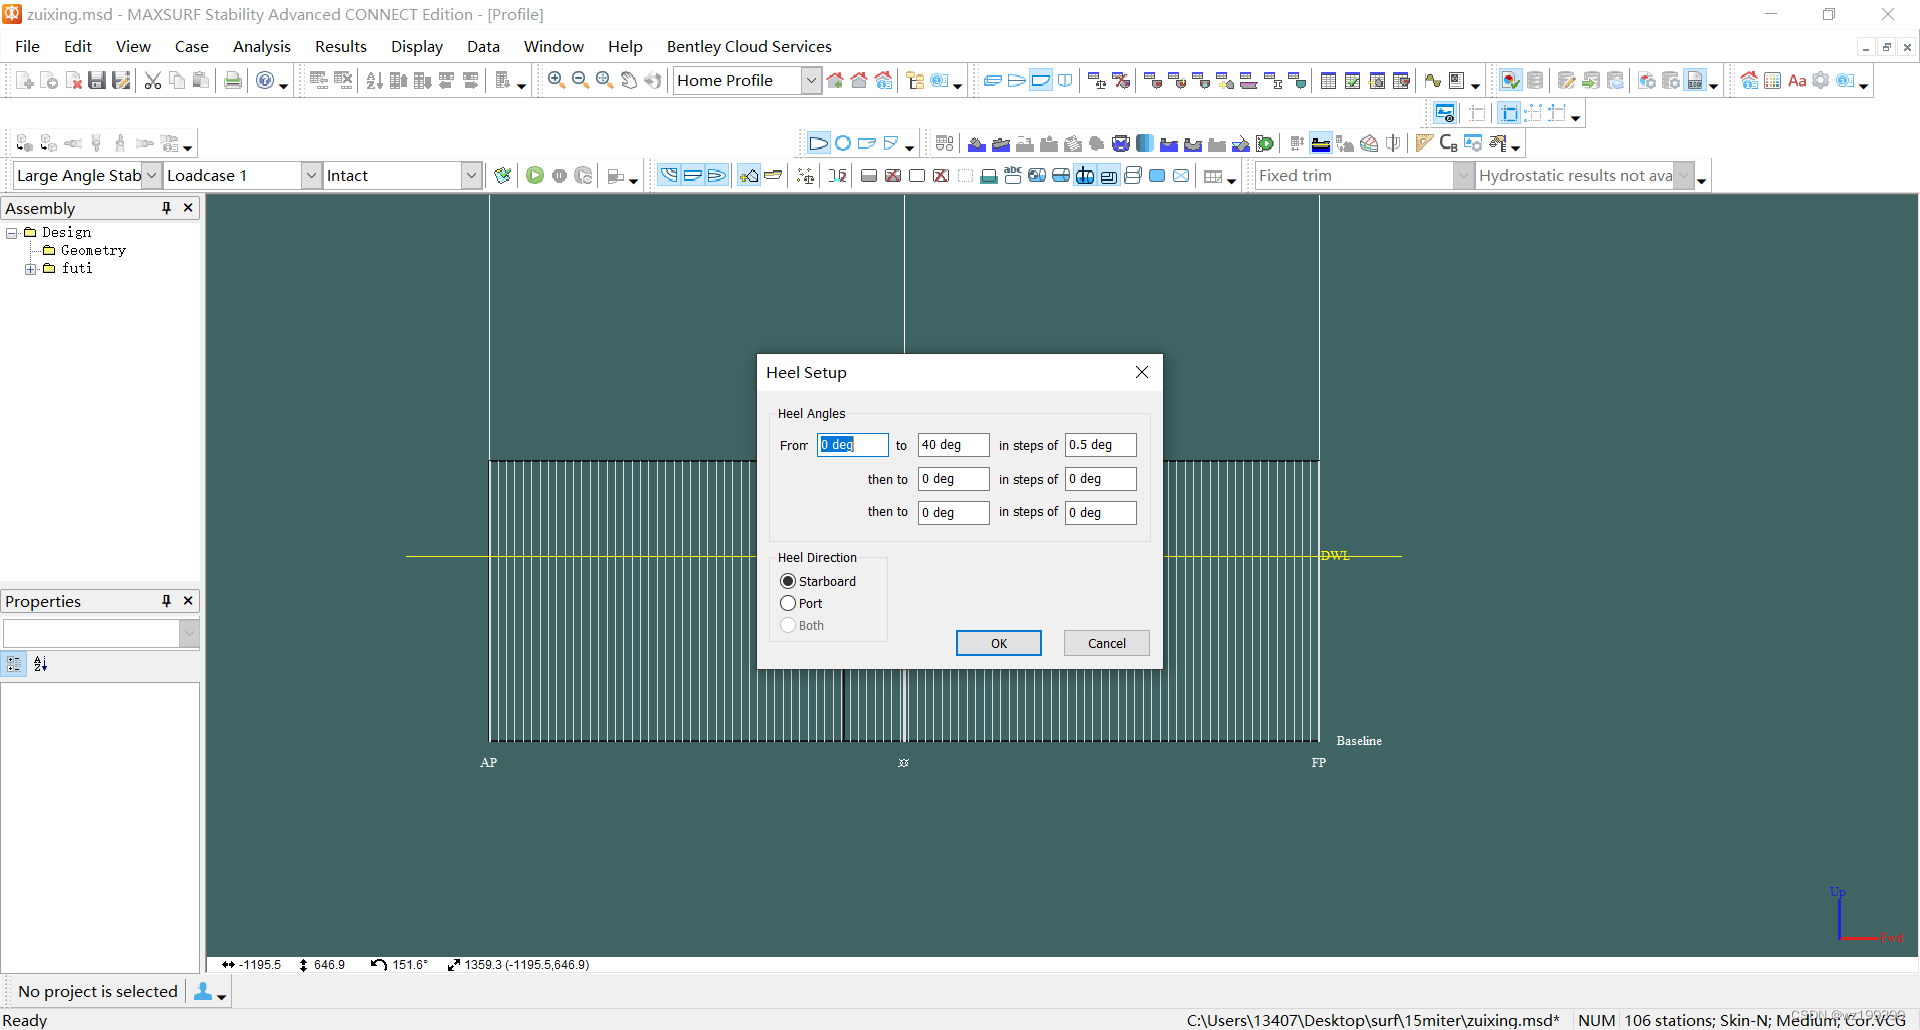
Task: Open the Home Profile view dropdown
Action: pos(811,81)
